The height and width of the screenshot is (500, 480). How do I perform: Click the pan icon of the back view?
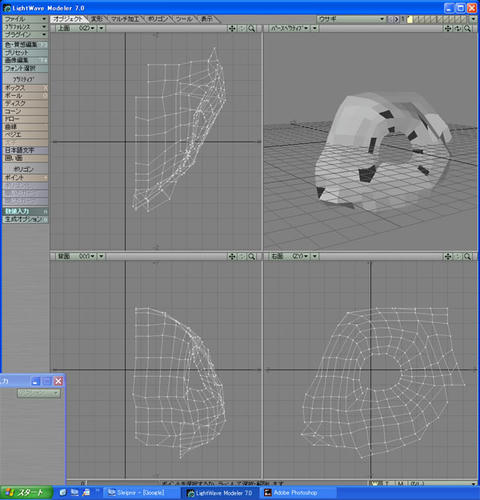click(232, 256)
